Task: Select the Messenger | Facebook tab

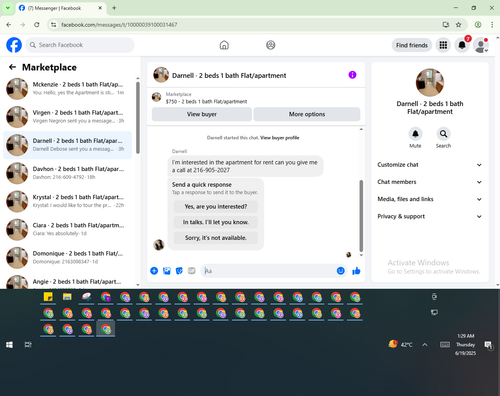Action: coord(61,8)
